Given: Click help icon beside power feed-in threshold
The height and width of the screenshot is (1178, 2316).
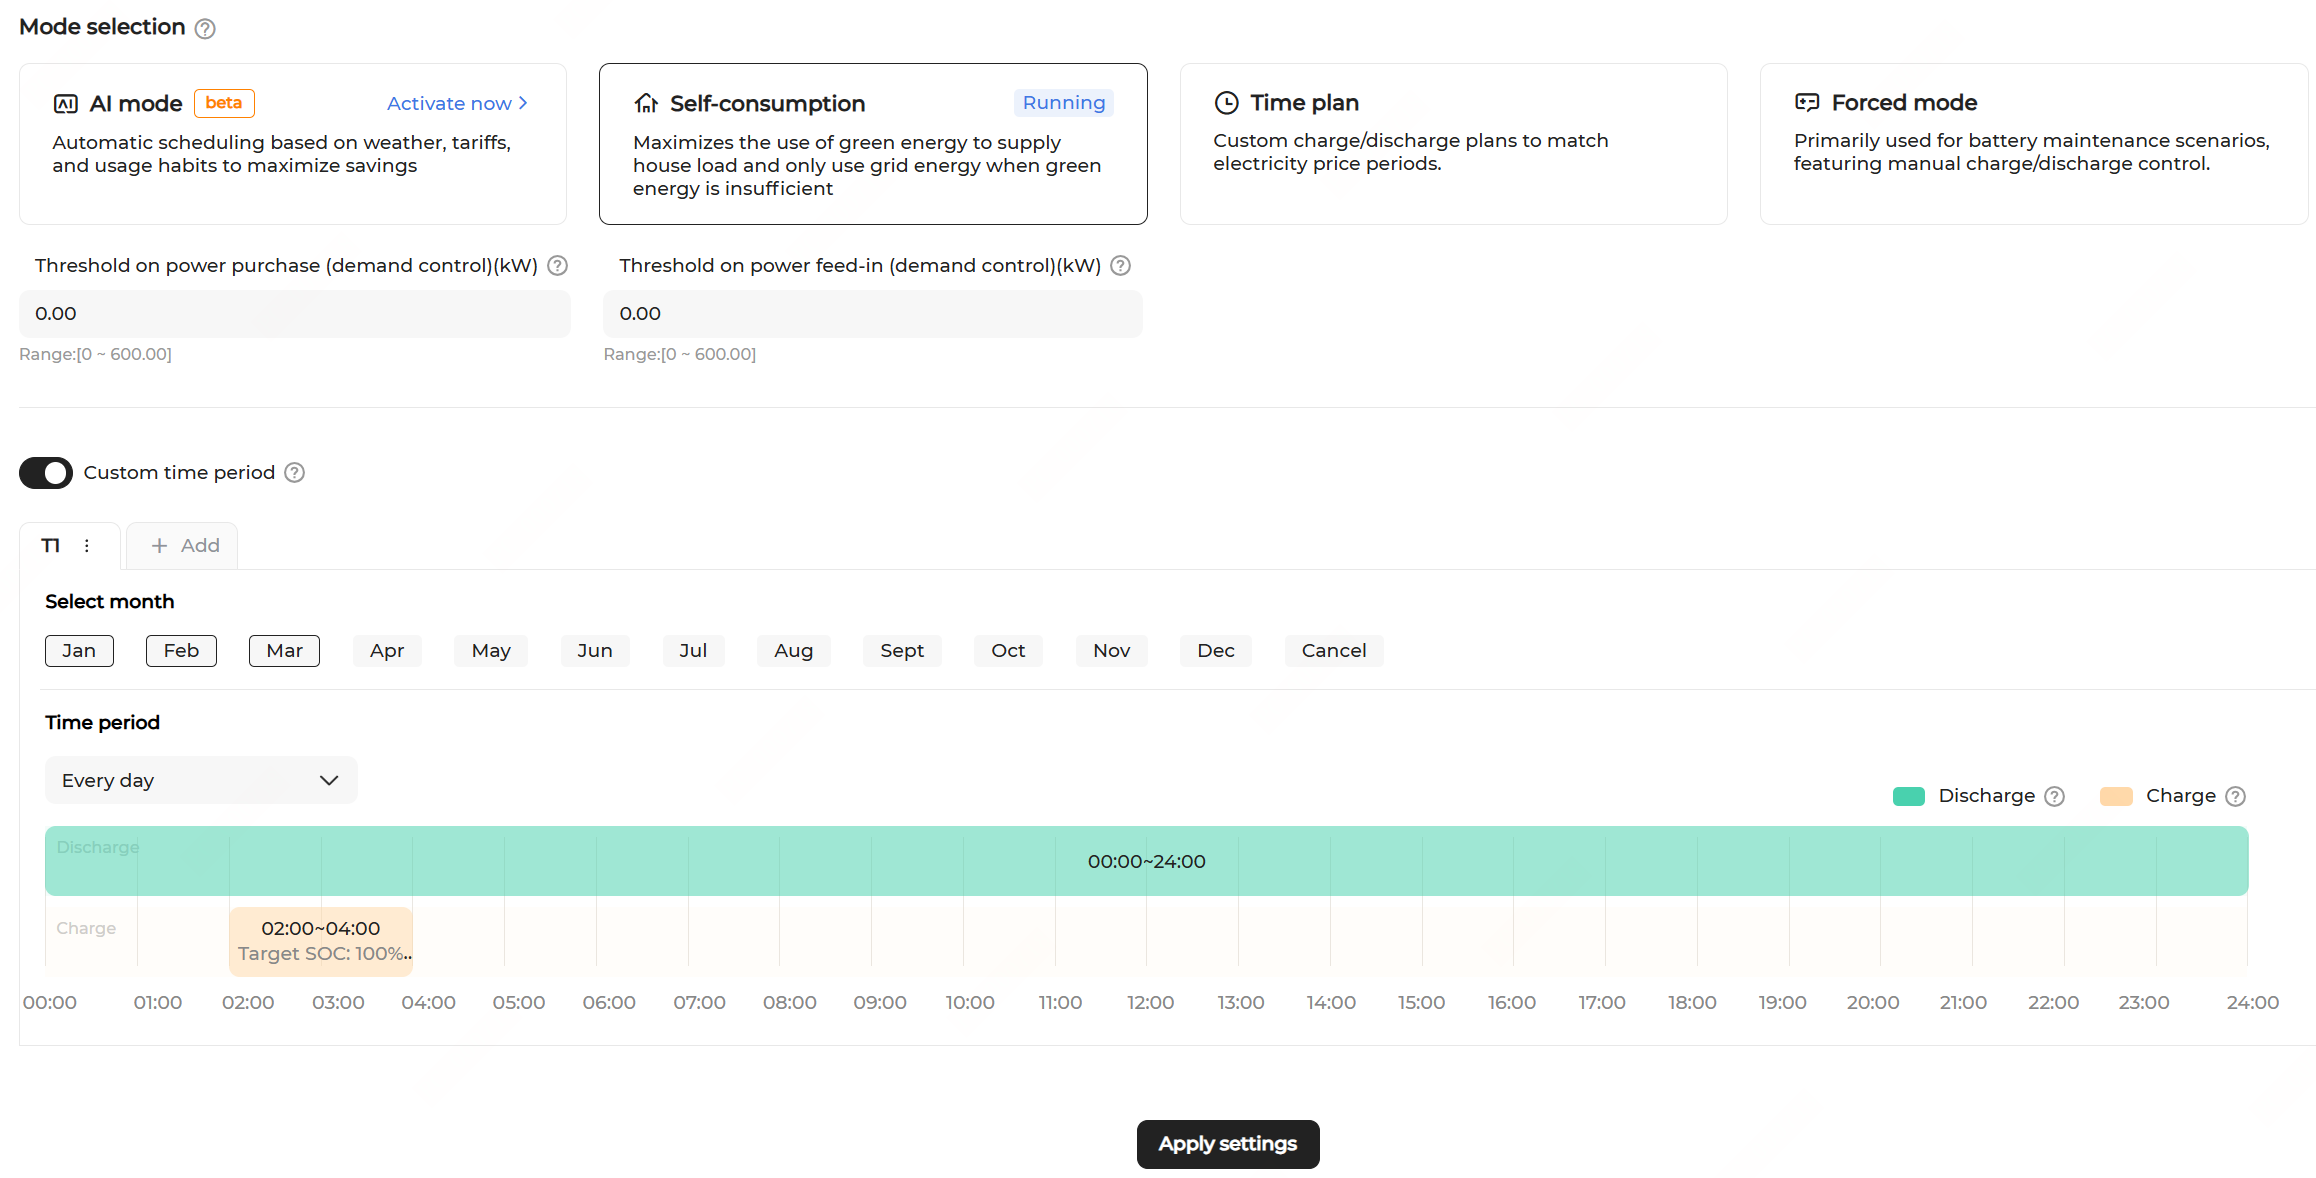Looking at the screenshot, I should pos(1121,266).
